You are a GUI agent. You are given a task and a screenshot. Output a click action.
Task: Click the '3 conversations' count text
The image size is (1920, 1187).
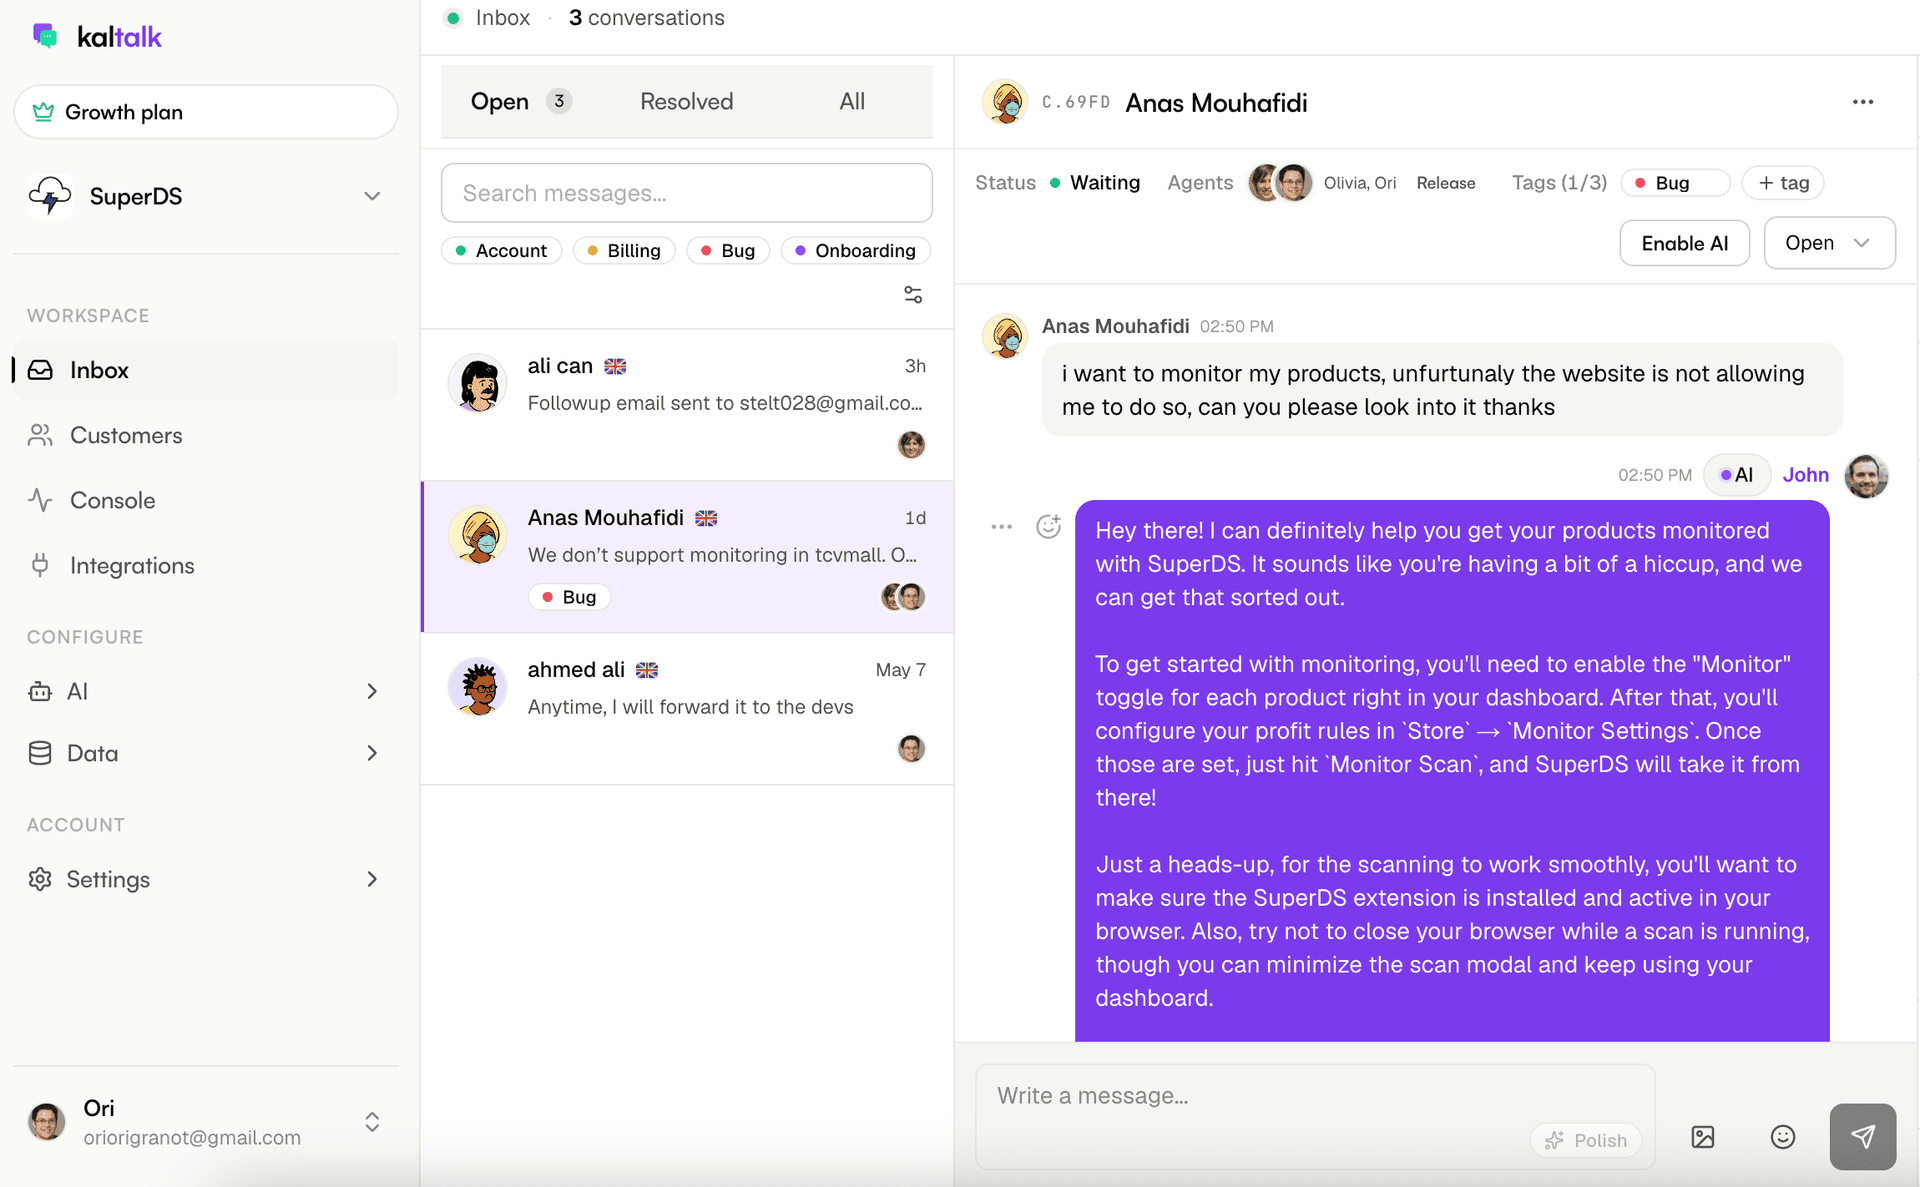tap(646, 18)
